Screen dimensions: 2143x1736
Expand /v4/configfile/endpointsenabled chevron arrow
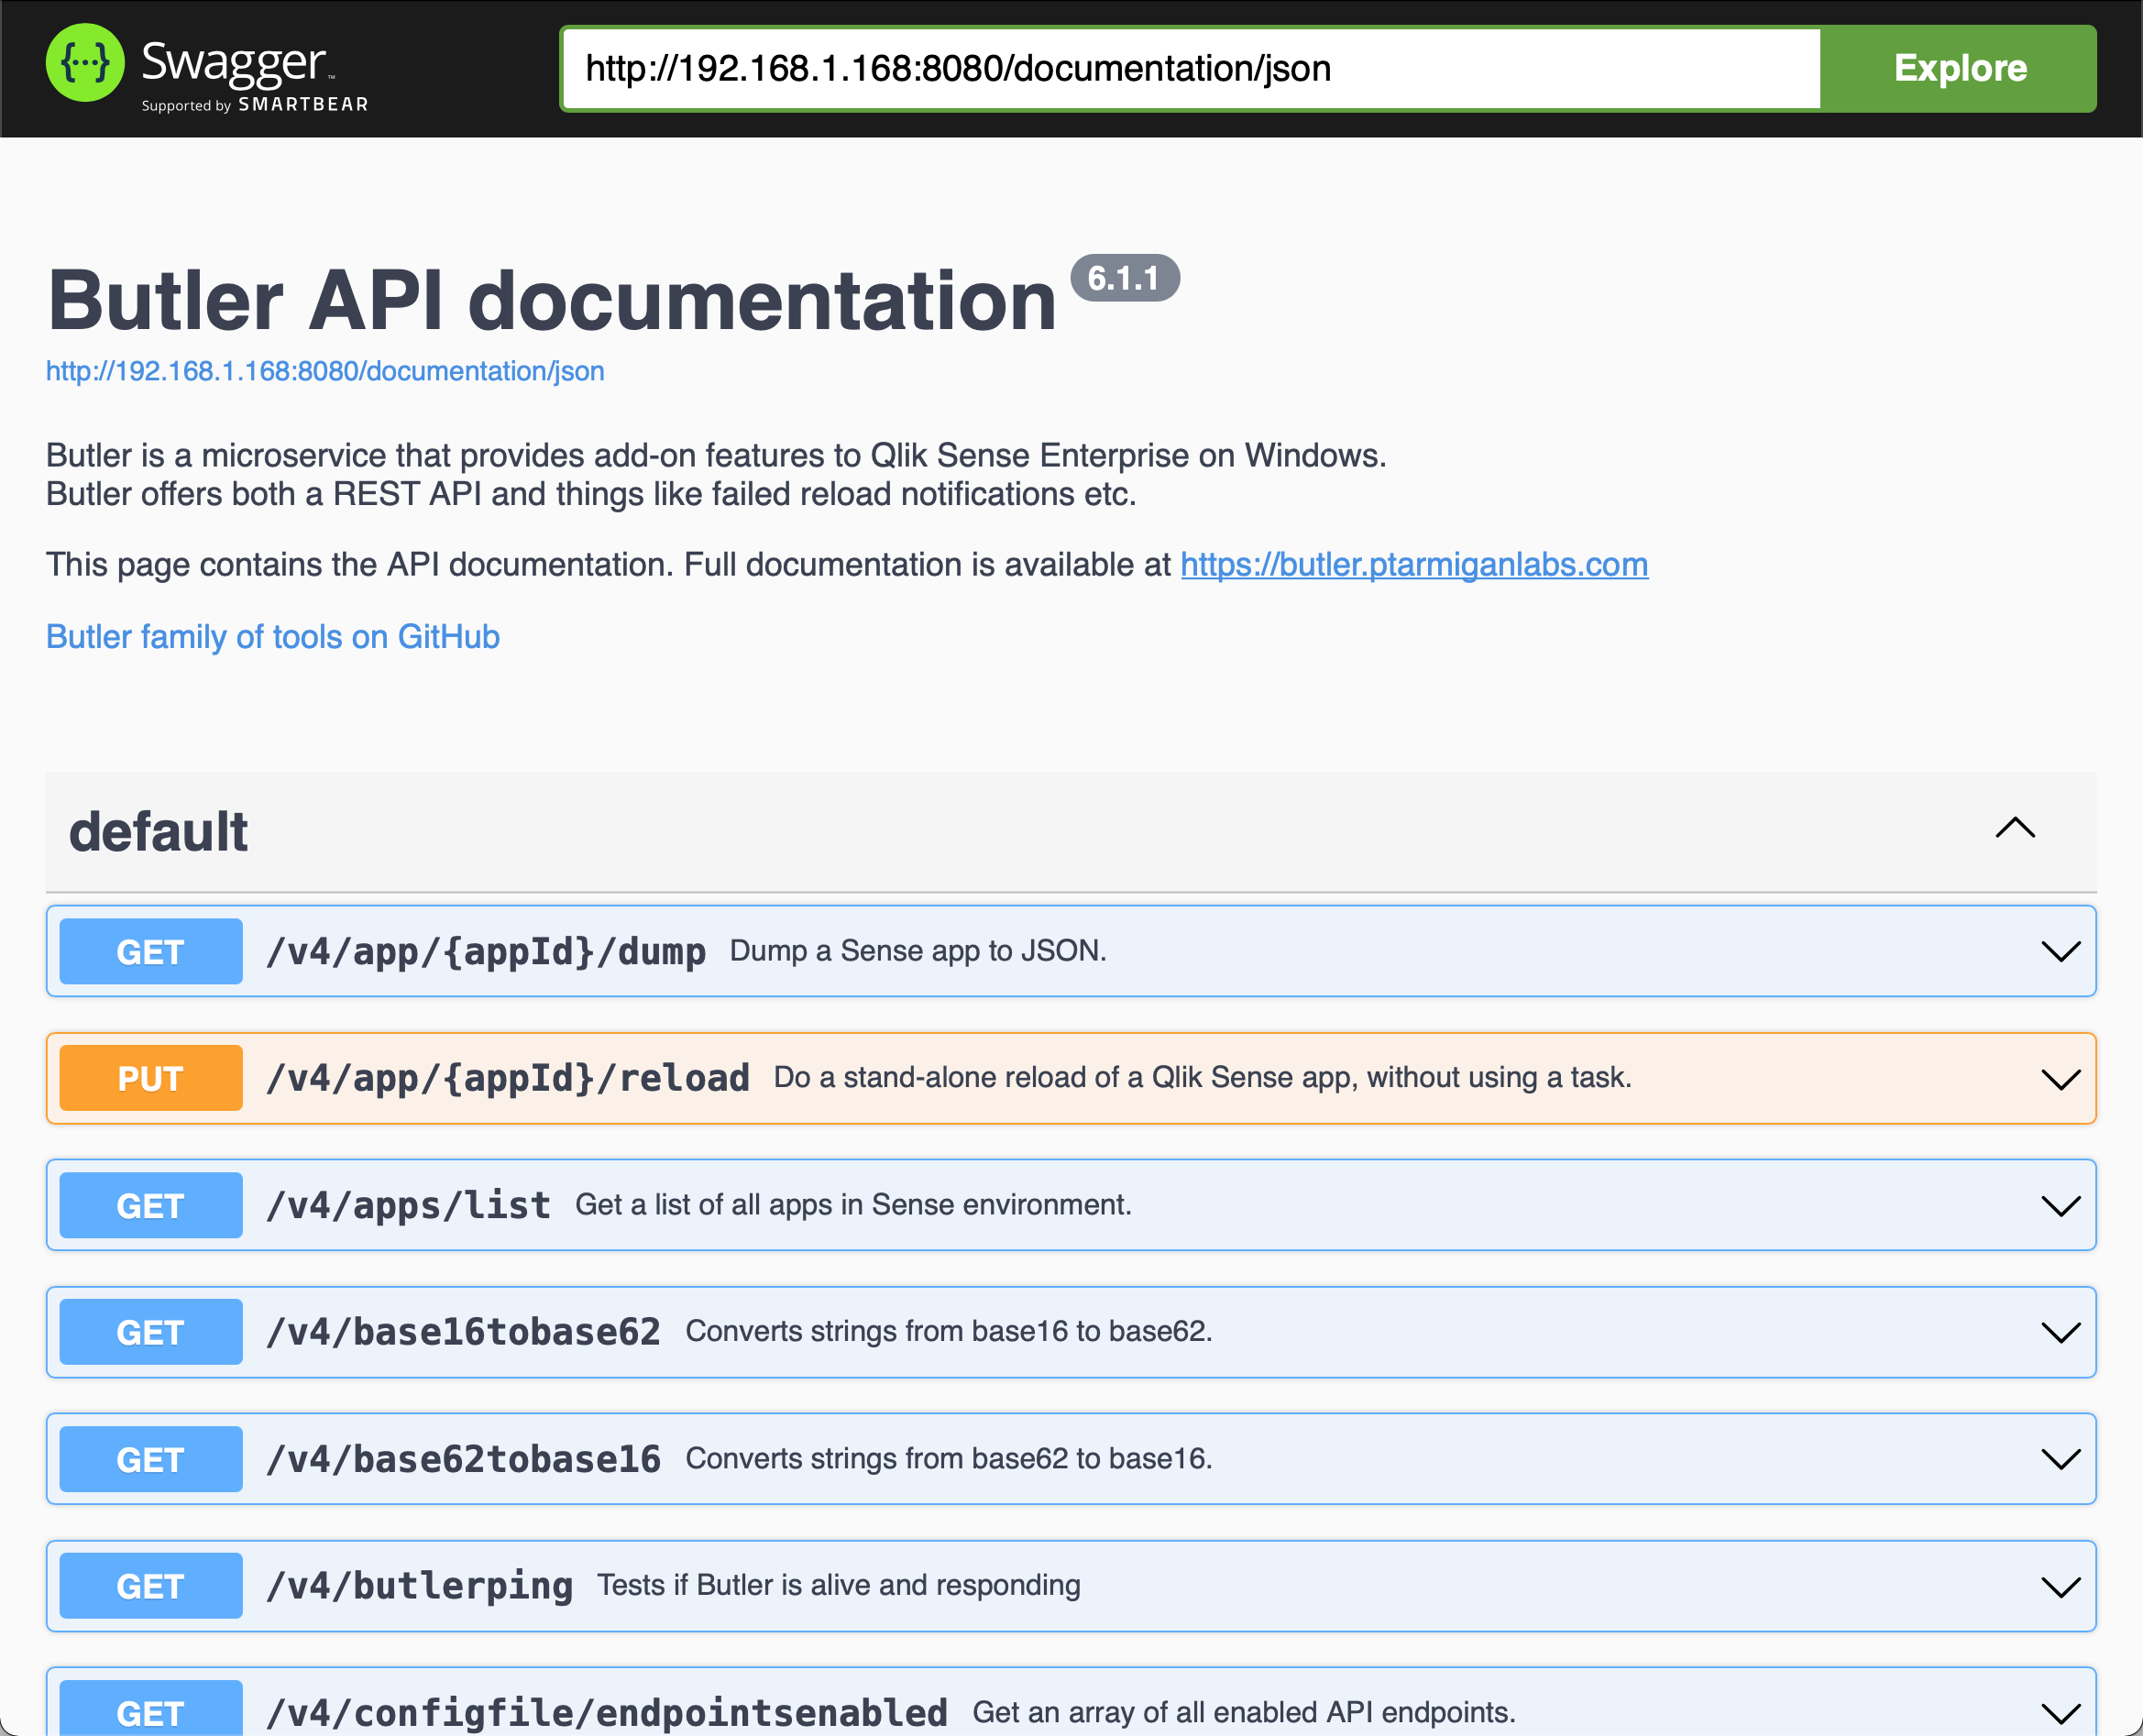2059,1712
